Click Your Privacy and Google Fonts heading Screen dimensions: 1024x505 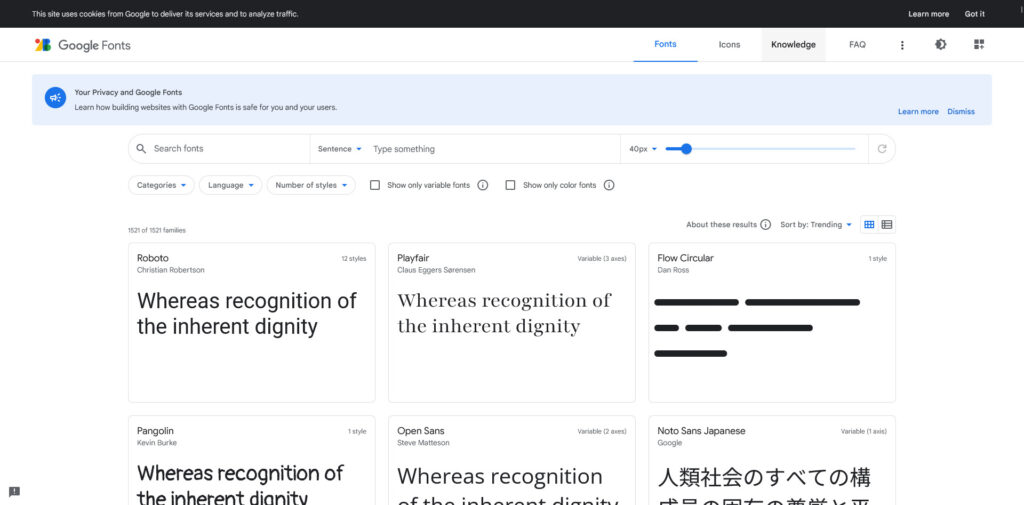pyautogui.click(x=128, y=93)
